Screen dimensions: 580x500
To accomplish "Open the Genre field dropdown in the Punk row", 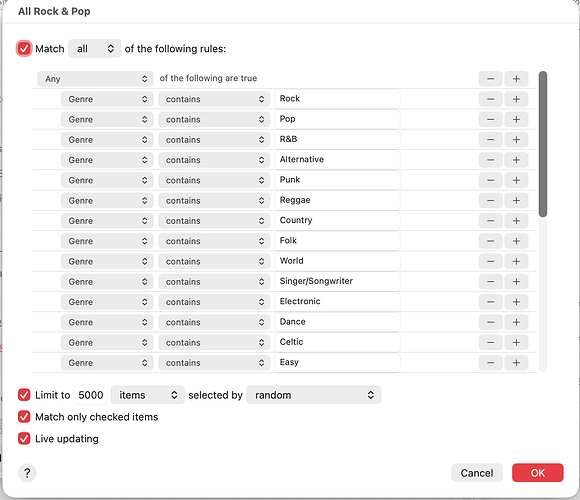I will 107,180.
